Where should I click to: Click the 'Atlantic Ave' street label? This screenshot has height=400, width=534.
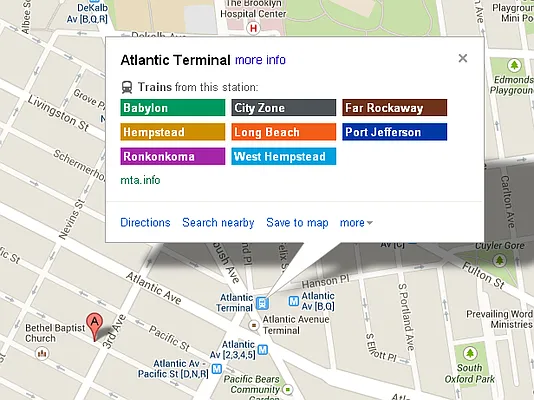click(154, 288)
